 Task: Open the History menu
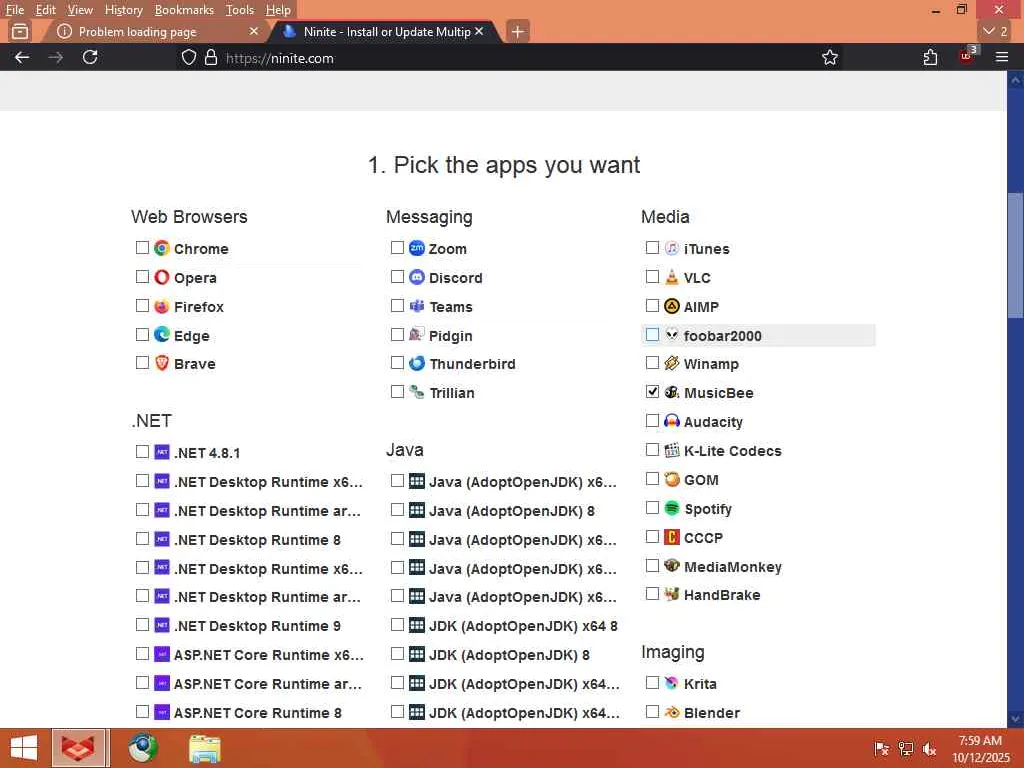[123, 10]
